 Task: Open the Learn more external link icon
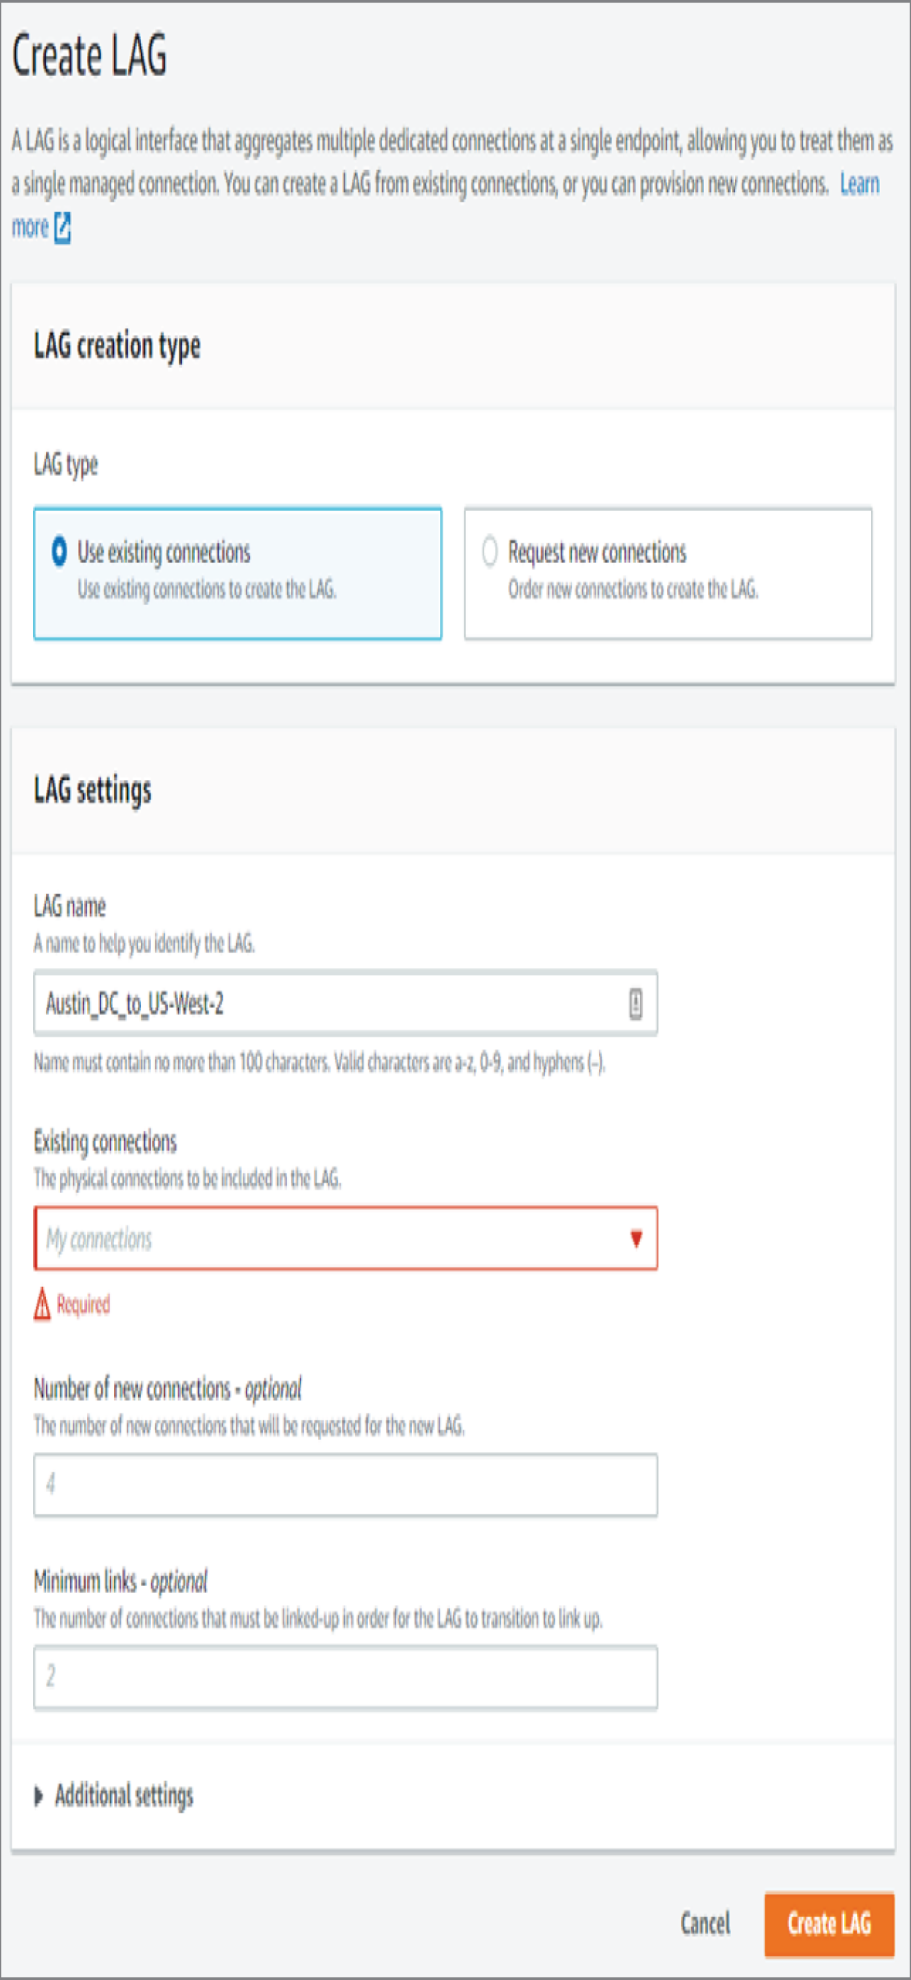coord(62,227)
